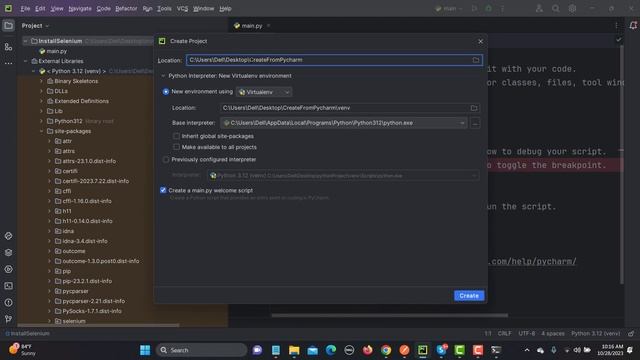Viewport: 640px width, 360px height.
Task: Open base interpreter browse ellipsis button
Action: click(475, 123)
